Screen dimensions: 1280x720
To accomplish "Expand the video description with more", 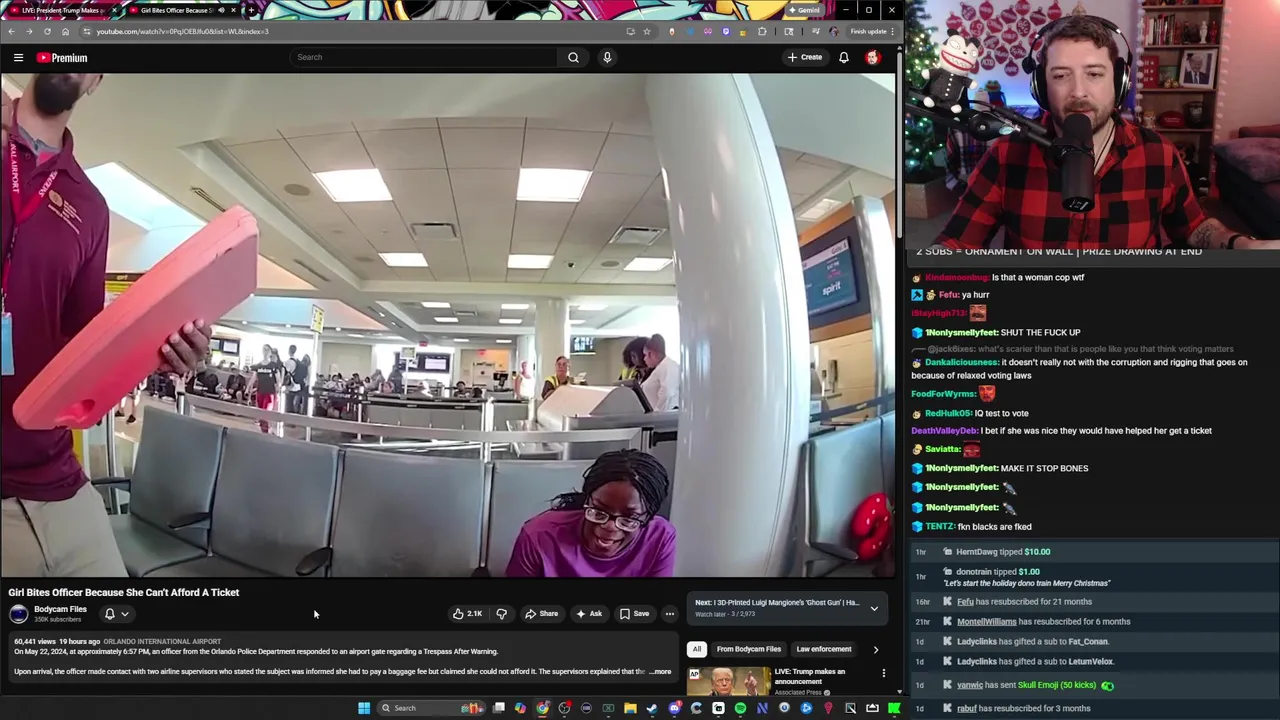I will (660, 672).
